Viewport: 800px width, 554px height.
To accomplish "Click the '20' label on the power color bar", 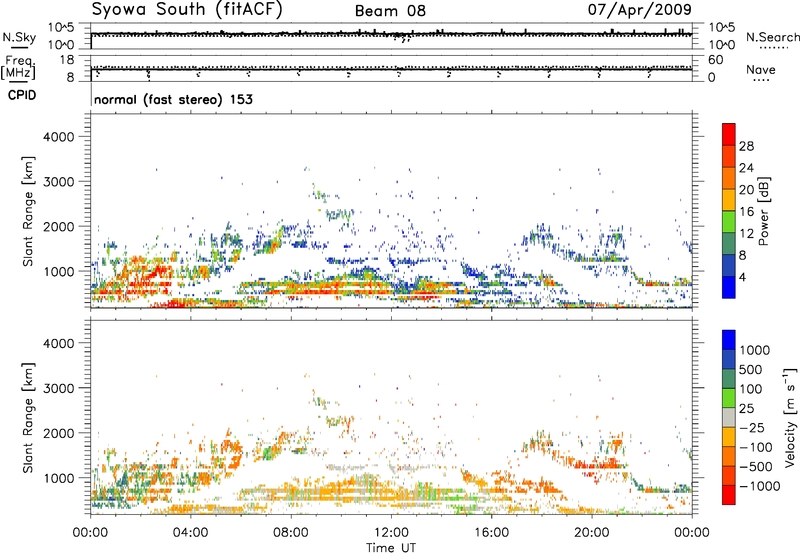I will (x=746, y=190).
